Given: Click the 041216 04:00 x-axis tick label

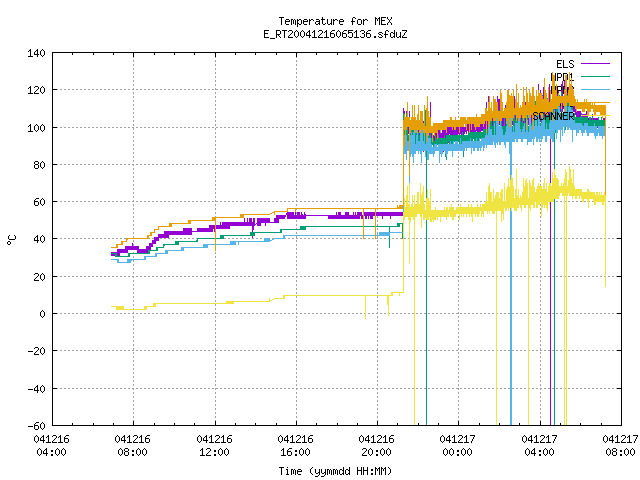Looking at the screenshot, I should pos(51,446).
